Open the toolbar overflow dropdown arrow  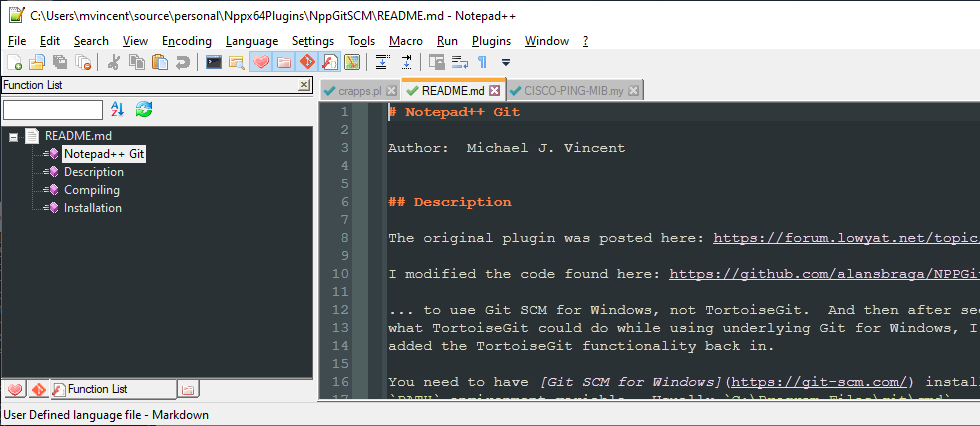[x=506, y=62]
